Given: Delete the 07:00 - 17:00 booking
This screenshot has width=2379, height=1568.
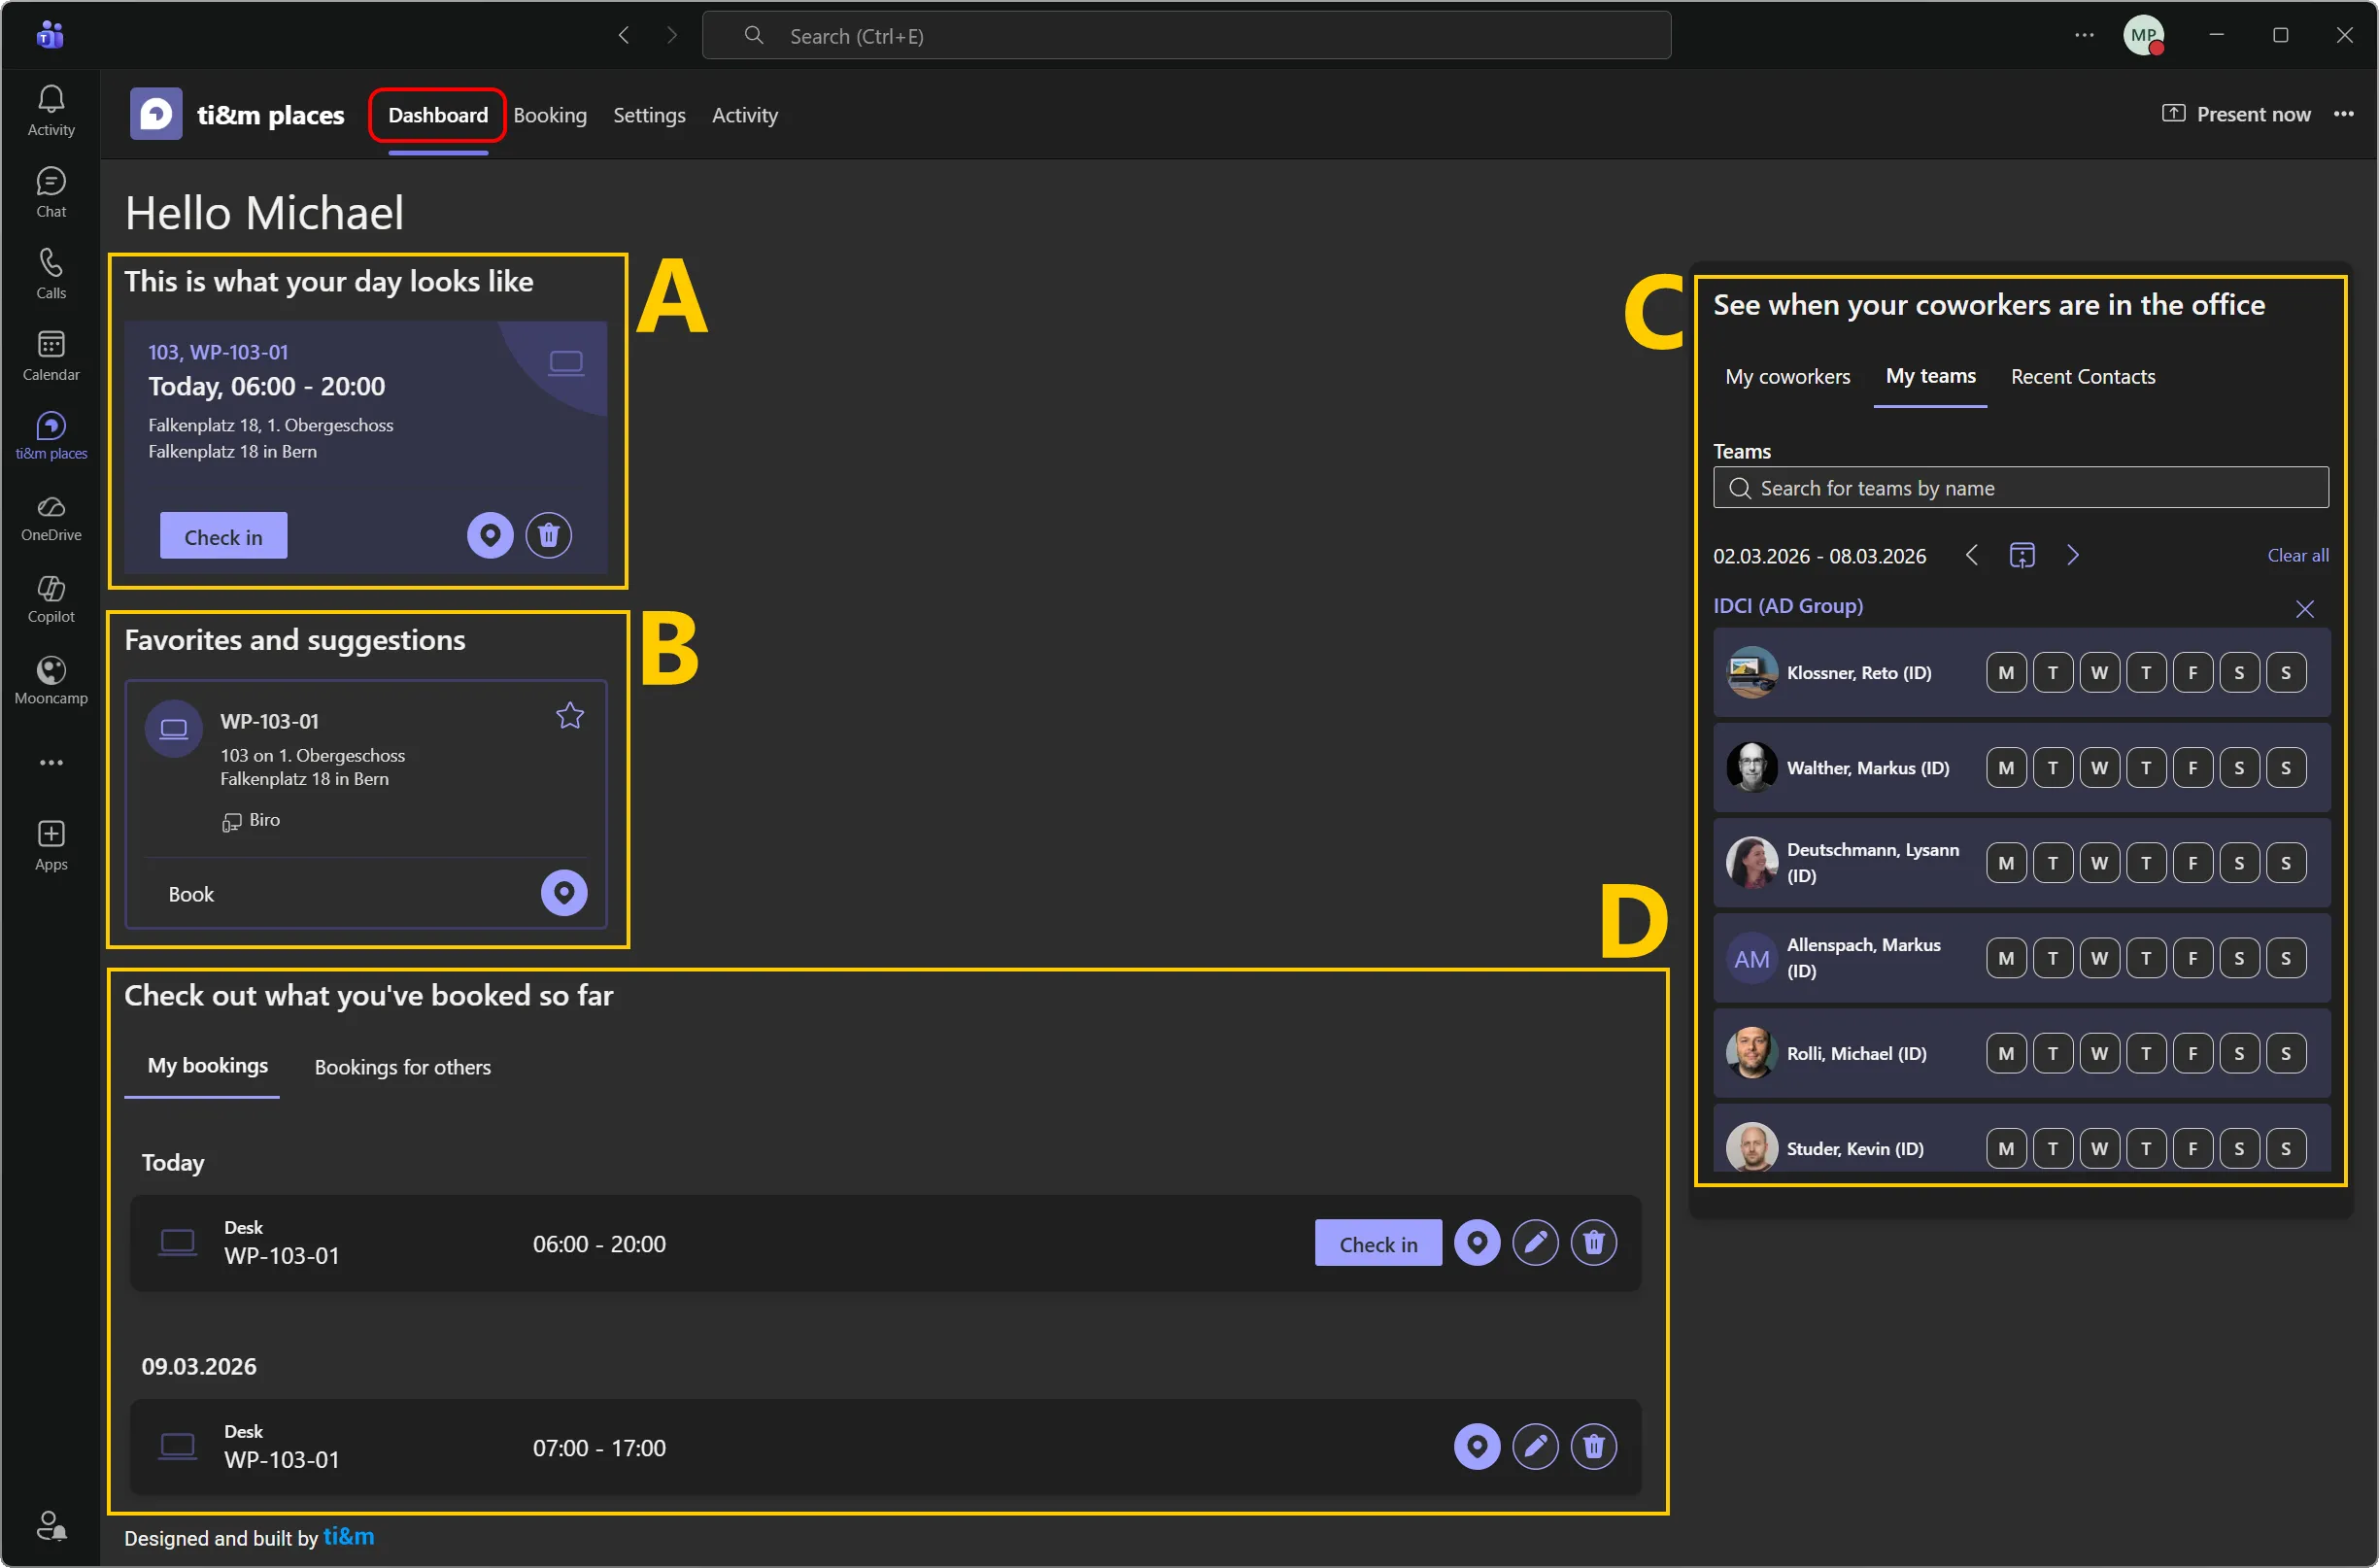Looking at the screenshot, I should coord(1594,1447).
